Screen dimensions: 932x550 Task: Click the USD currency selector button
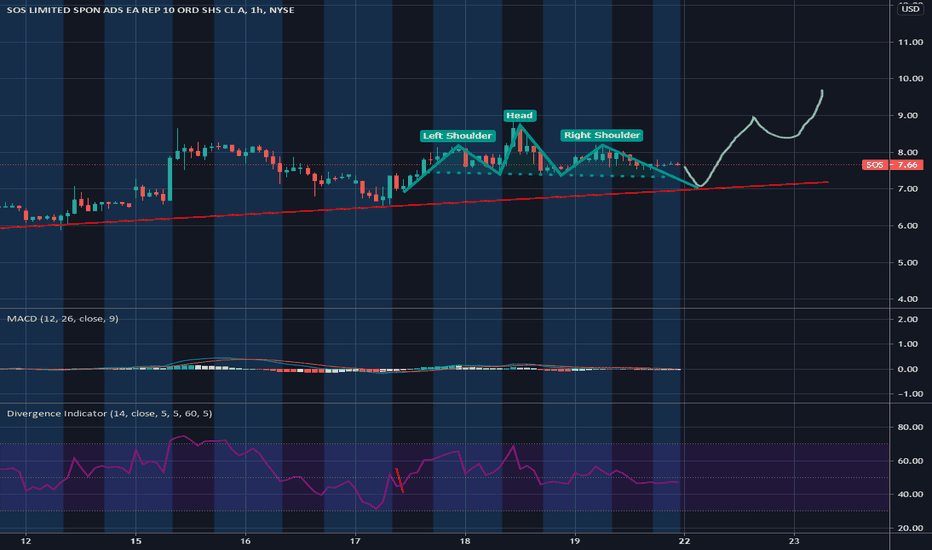coord(910,9)
